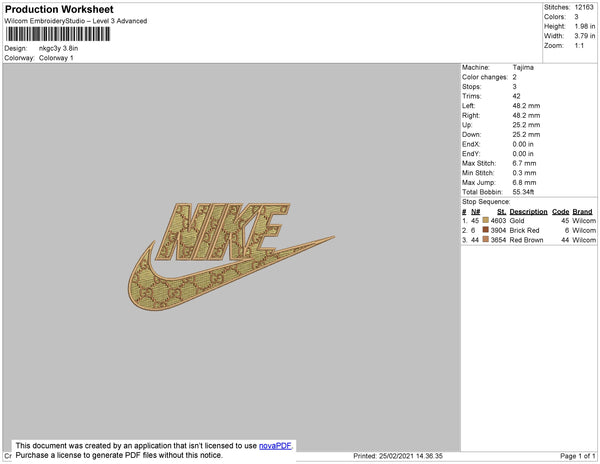600x464 pixels.
Task: Click the St. column header
Action: tap(501, 212)
